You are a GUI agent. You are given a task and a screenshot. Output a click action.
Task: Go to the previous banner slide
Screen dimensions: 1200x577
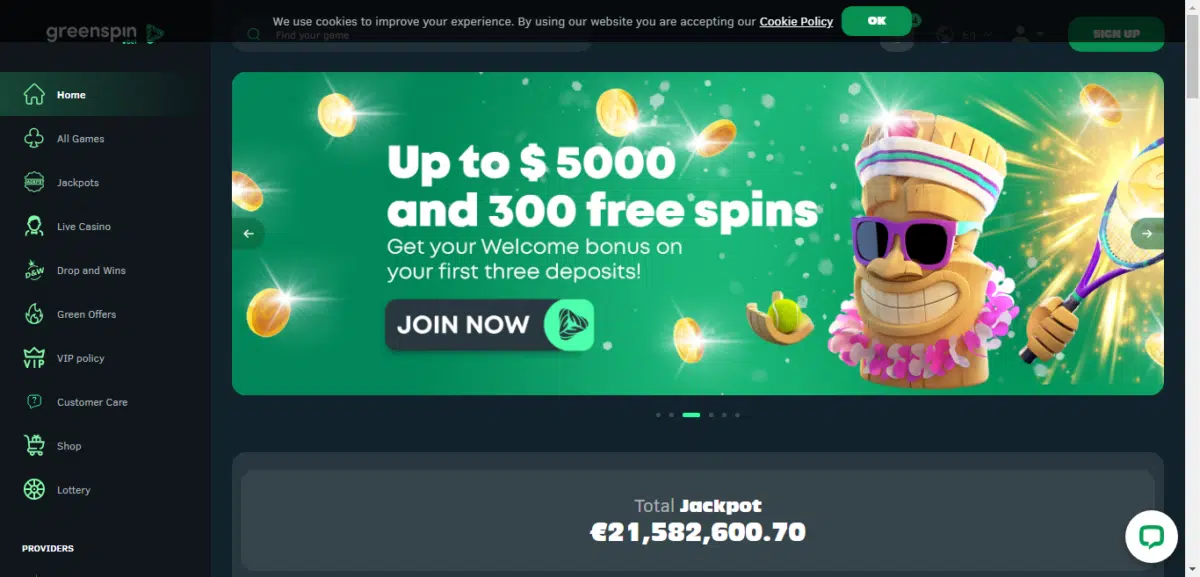tap(248, 234)
